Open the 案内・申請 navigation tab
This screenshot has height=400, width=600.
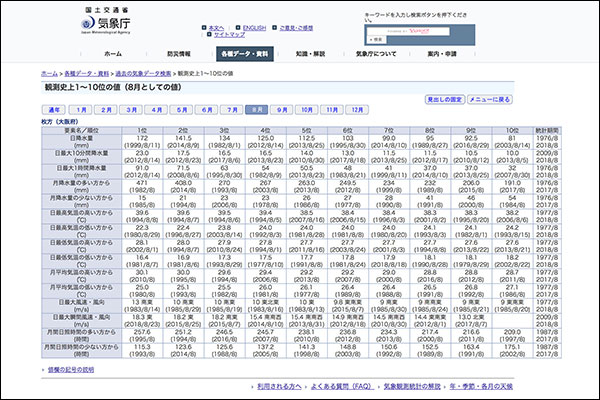pos(441,52)
